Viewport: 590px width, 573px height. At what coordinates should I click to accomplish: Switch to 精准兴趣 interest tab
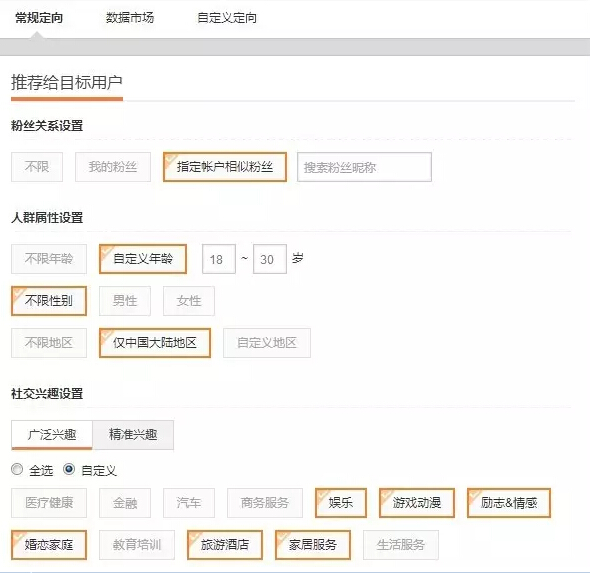coord(133,435)
